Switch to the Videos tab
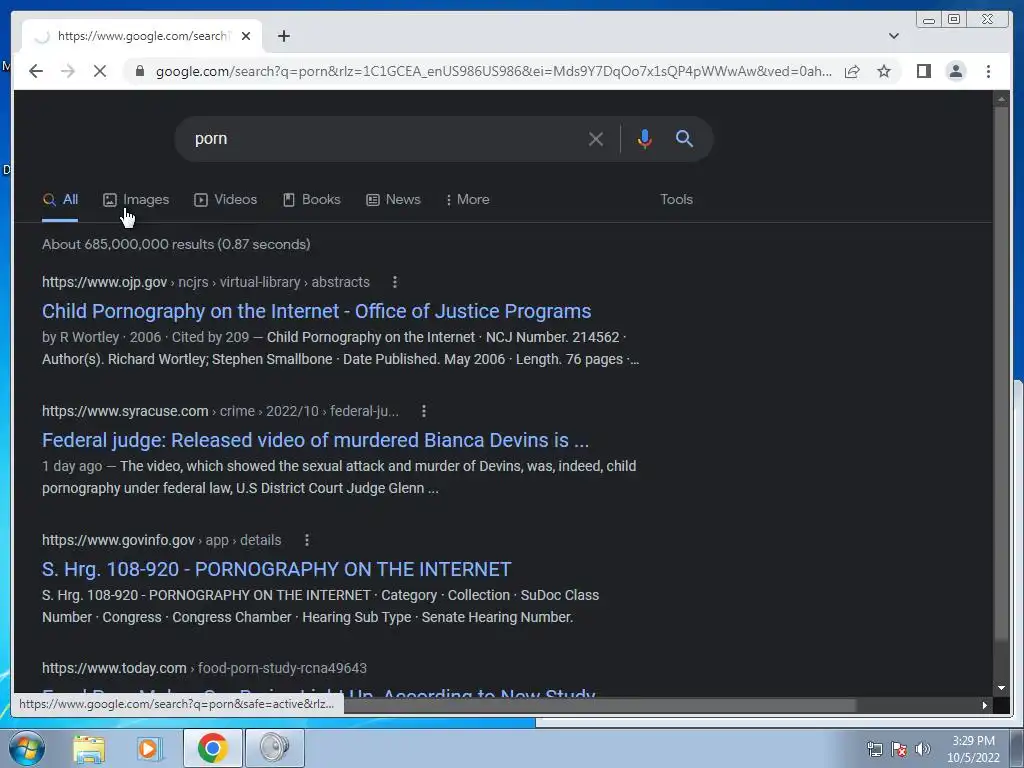The image size is (1024, 768). pos(225,200)
